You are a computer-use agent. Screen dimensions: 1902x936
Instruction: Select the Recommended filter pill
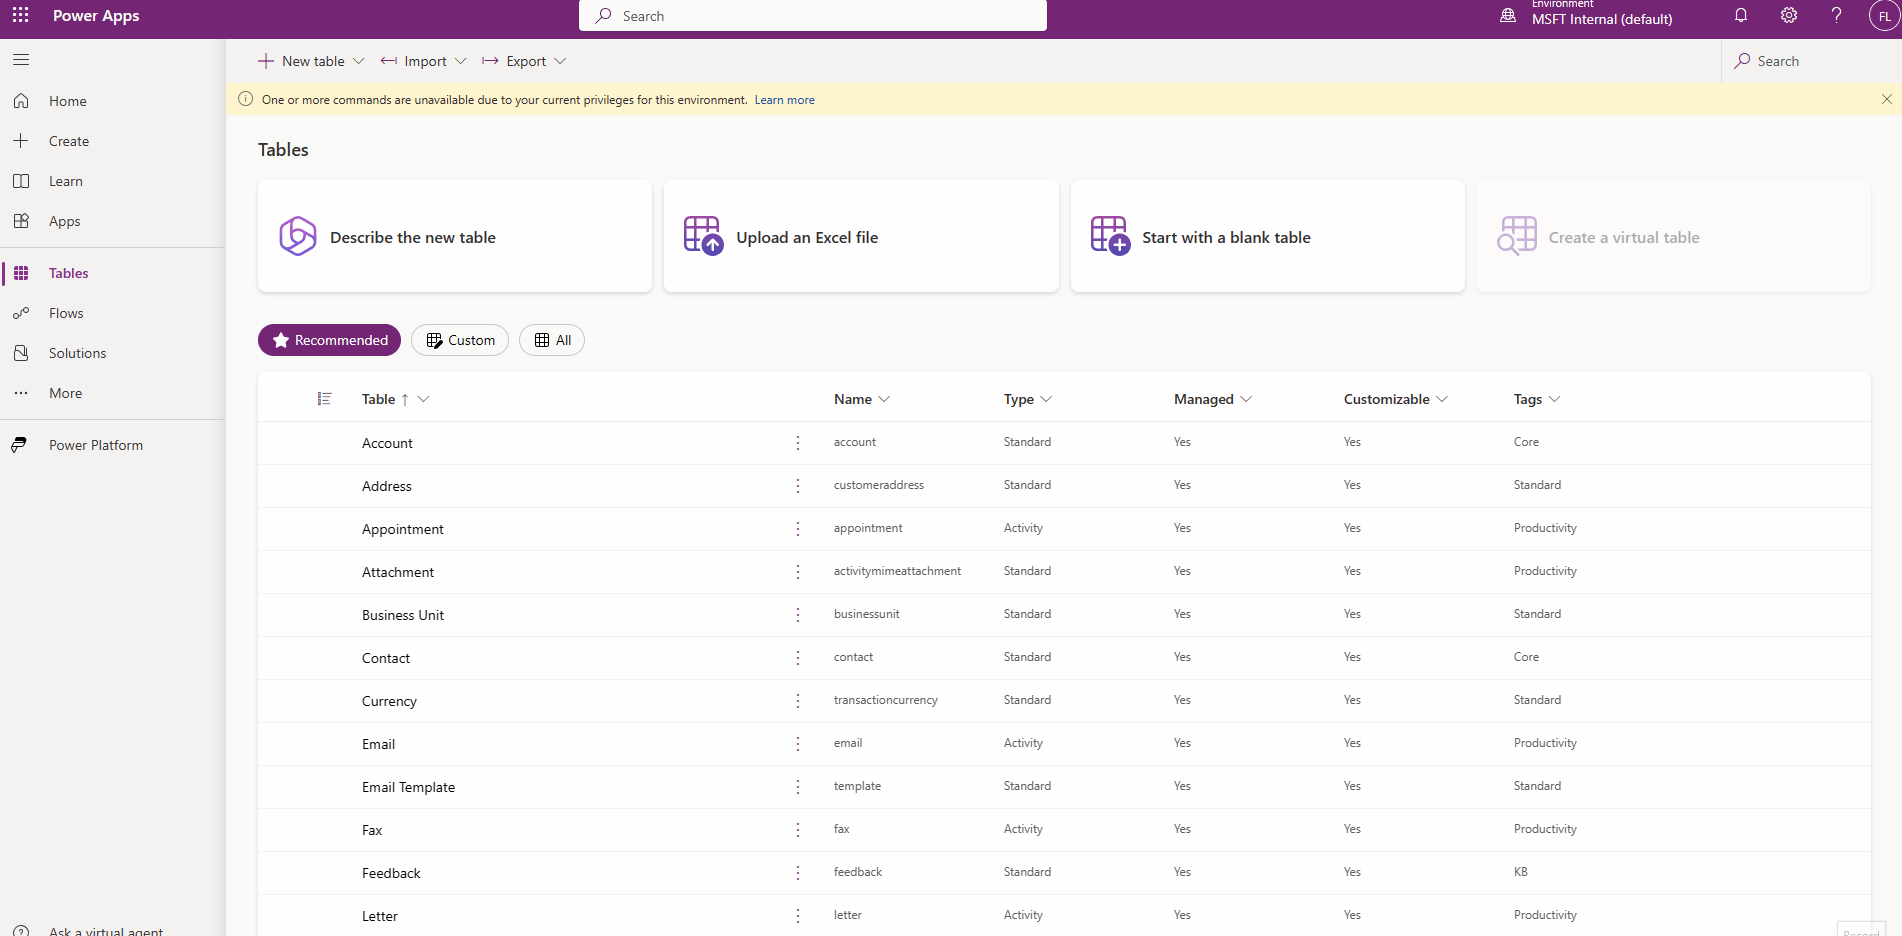329,340
